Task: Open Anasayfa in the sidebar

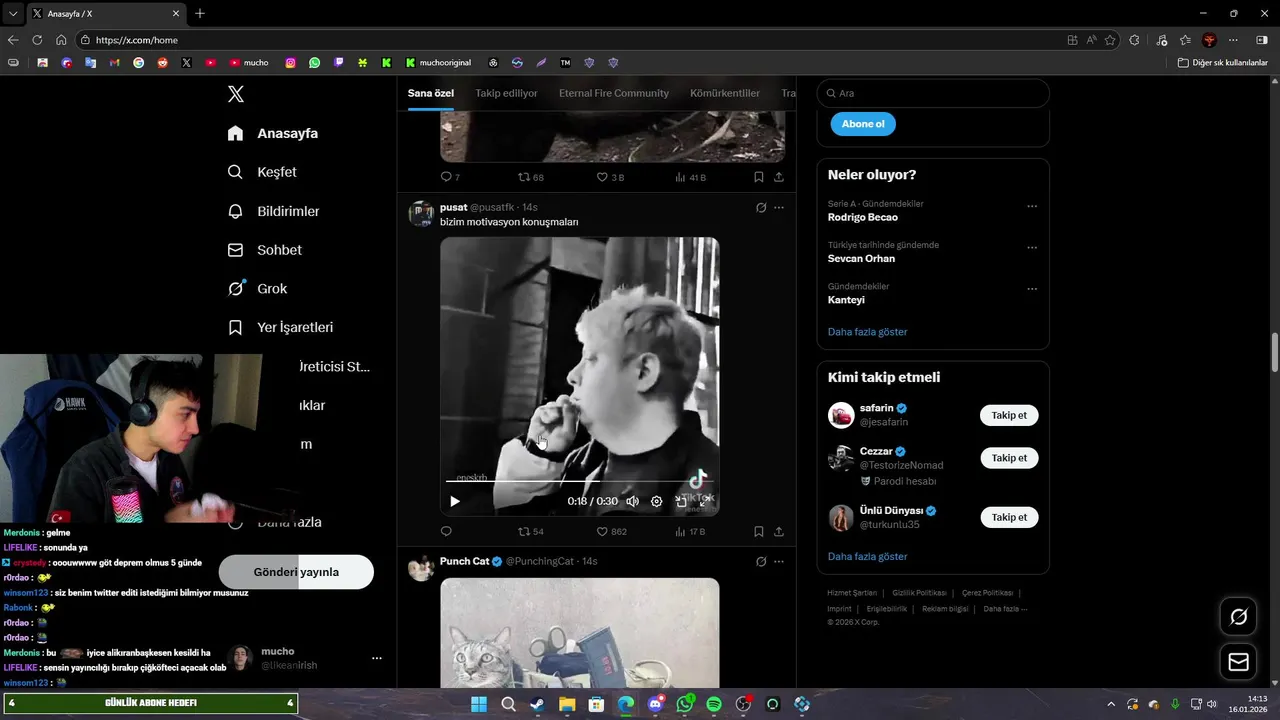Action: tap(273, 133)
